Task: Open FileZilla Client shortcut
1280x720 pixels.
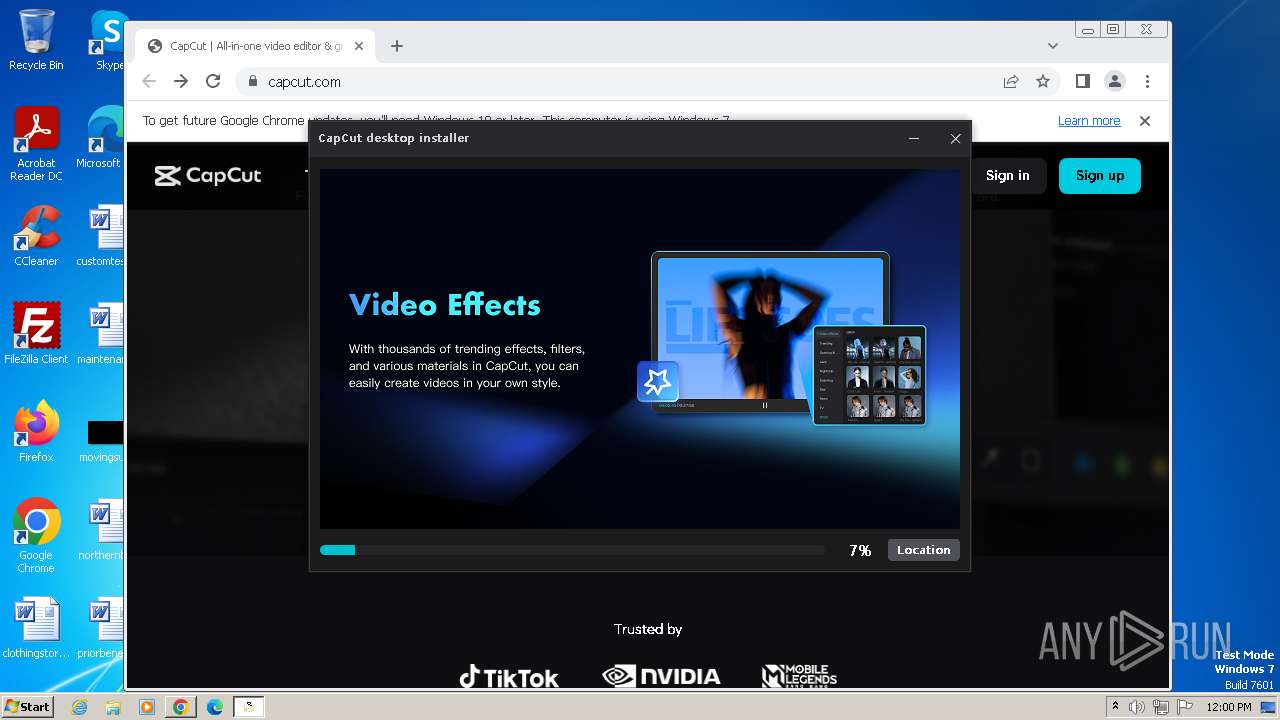Action: 36,334
